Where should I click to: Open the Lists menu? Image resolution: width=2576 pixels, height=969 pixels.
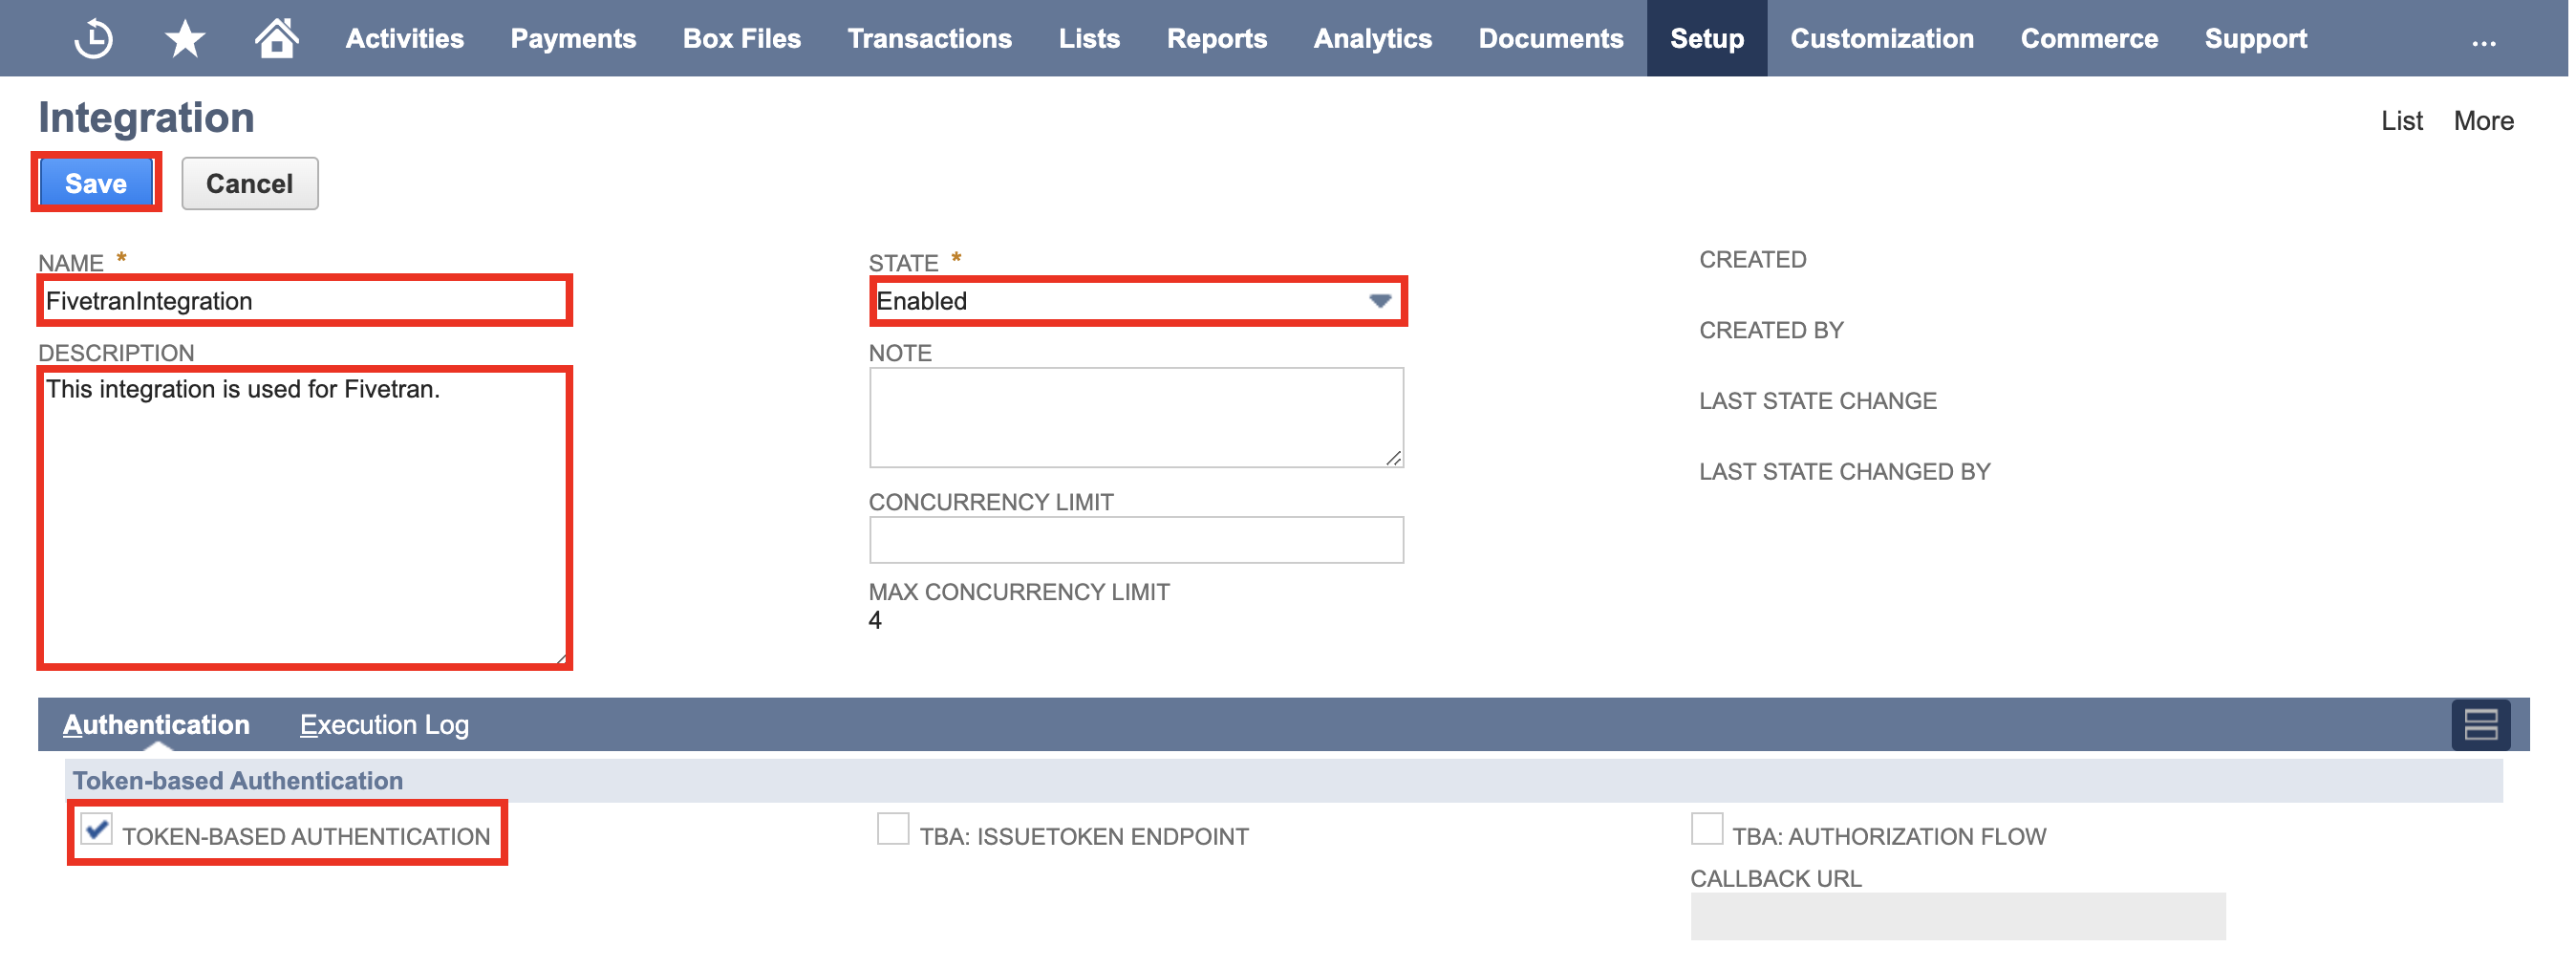point(1089,38)
